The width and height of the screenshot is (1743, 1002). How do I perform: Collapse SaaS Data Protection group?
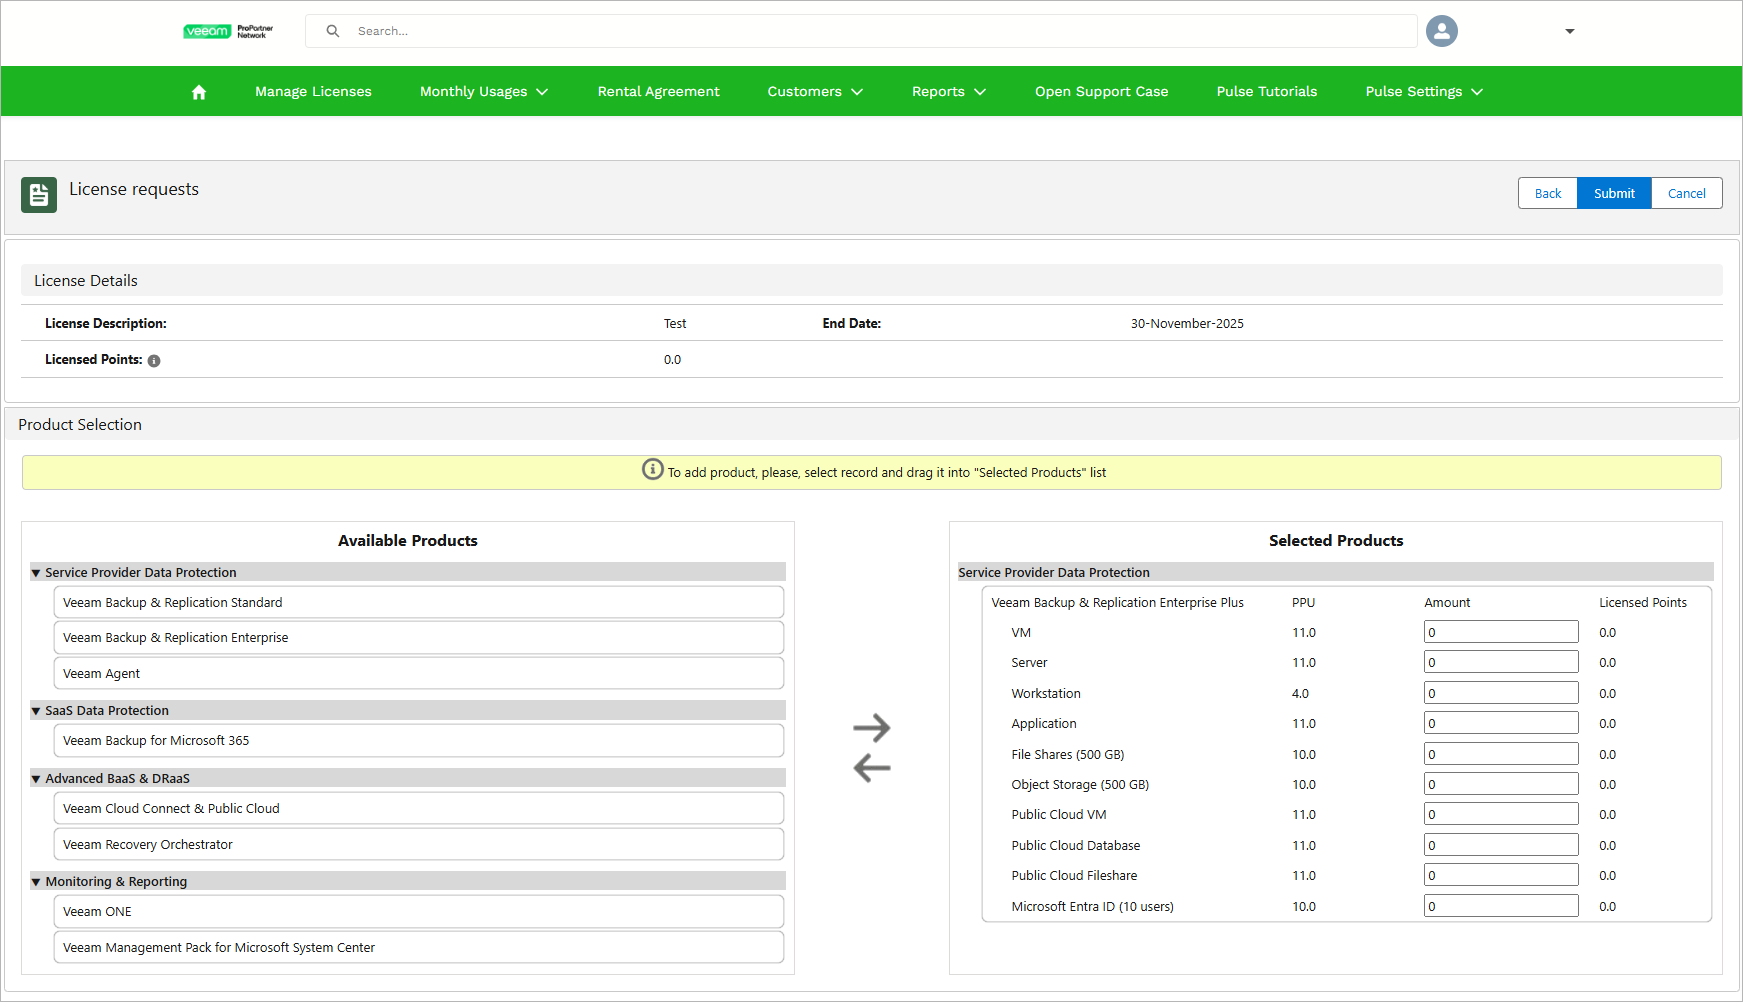click(36, 711)
